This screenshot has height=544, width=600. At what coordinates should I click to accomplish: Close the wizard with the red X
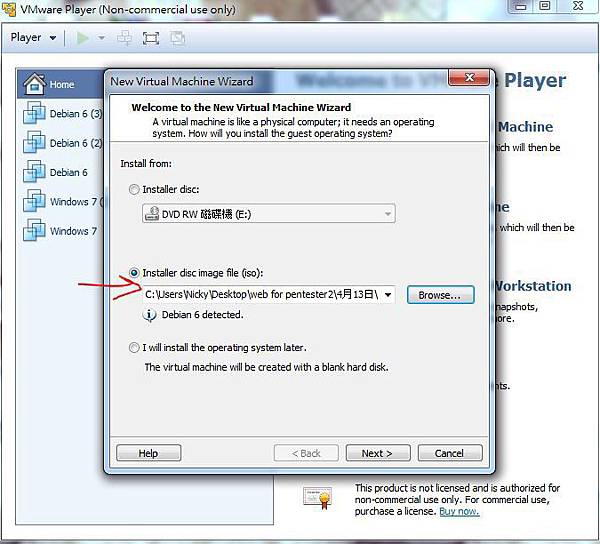tap(469, 78)
